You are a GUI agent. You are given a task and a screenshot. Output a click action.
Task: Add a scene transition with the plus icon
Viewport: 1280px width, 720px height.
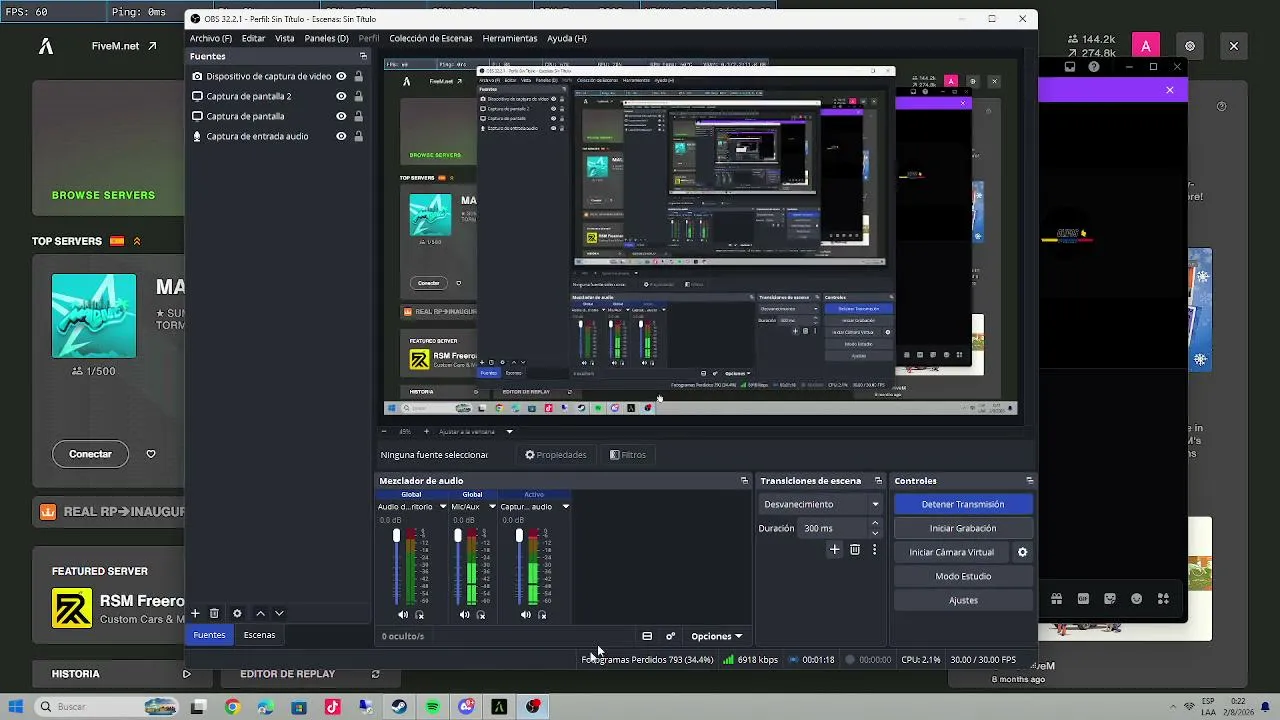coord(834,549)
